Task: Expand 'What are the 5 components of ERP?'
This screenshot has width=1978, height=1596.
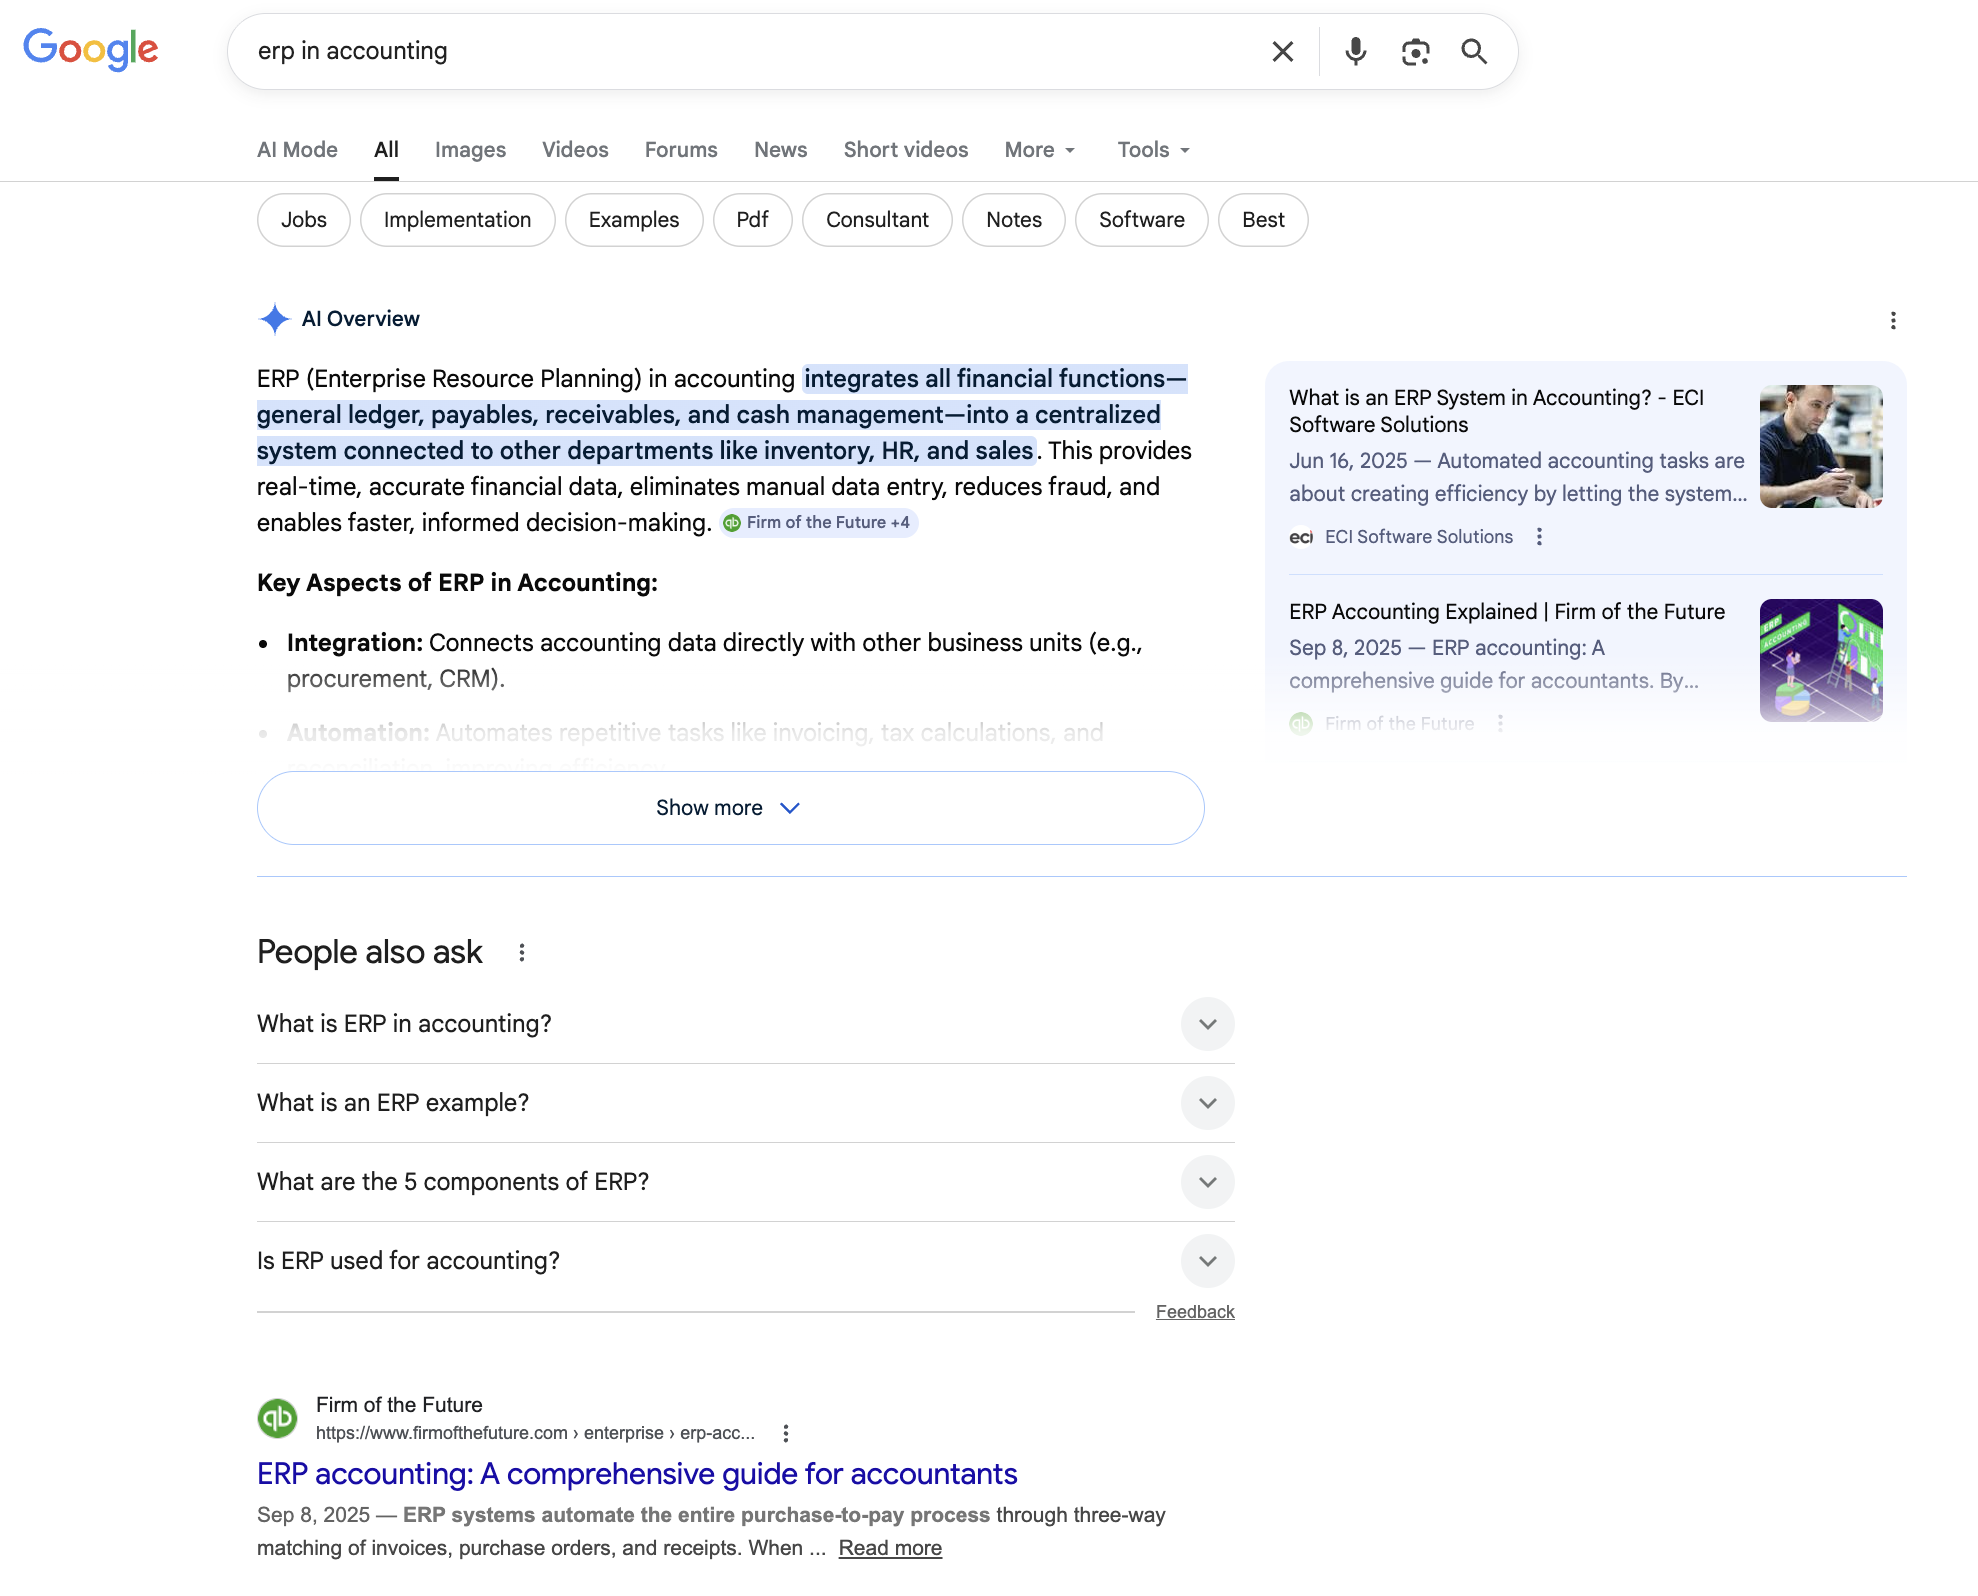Action: [x=1207, y=1182]
